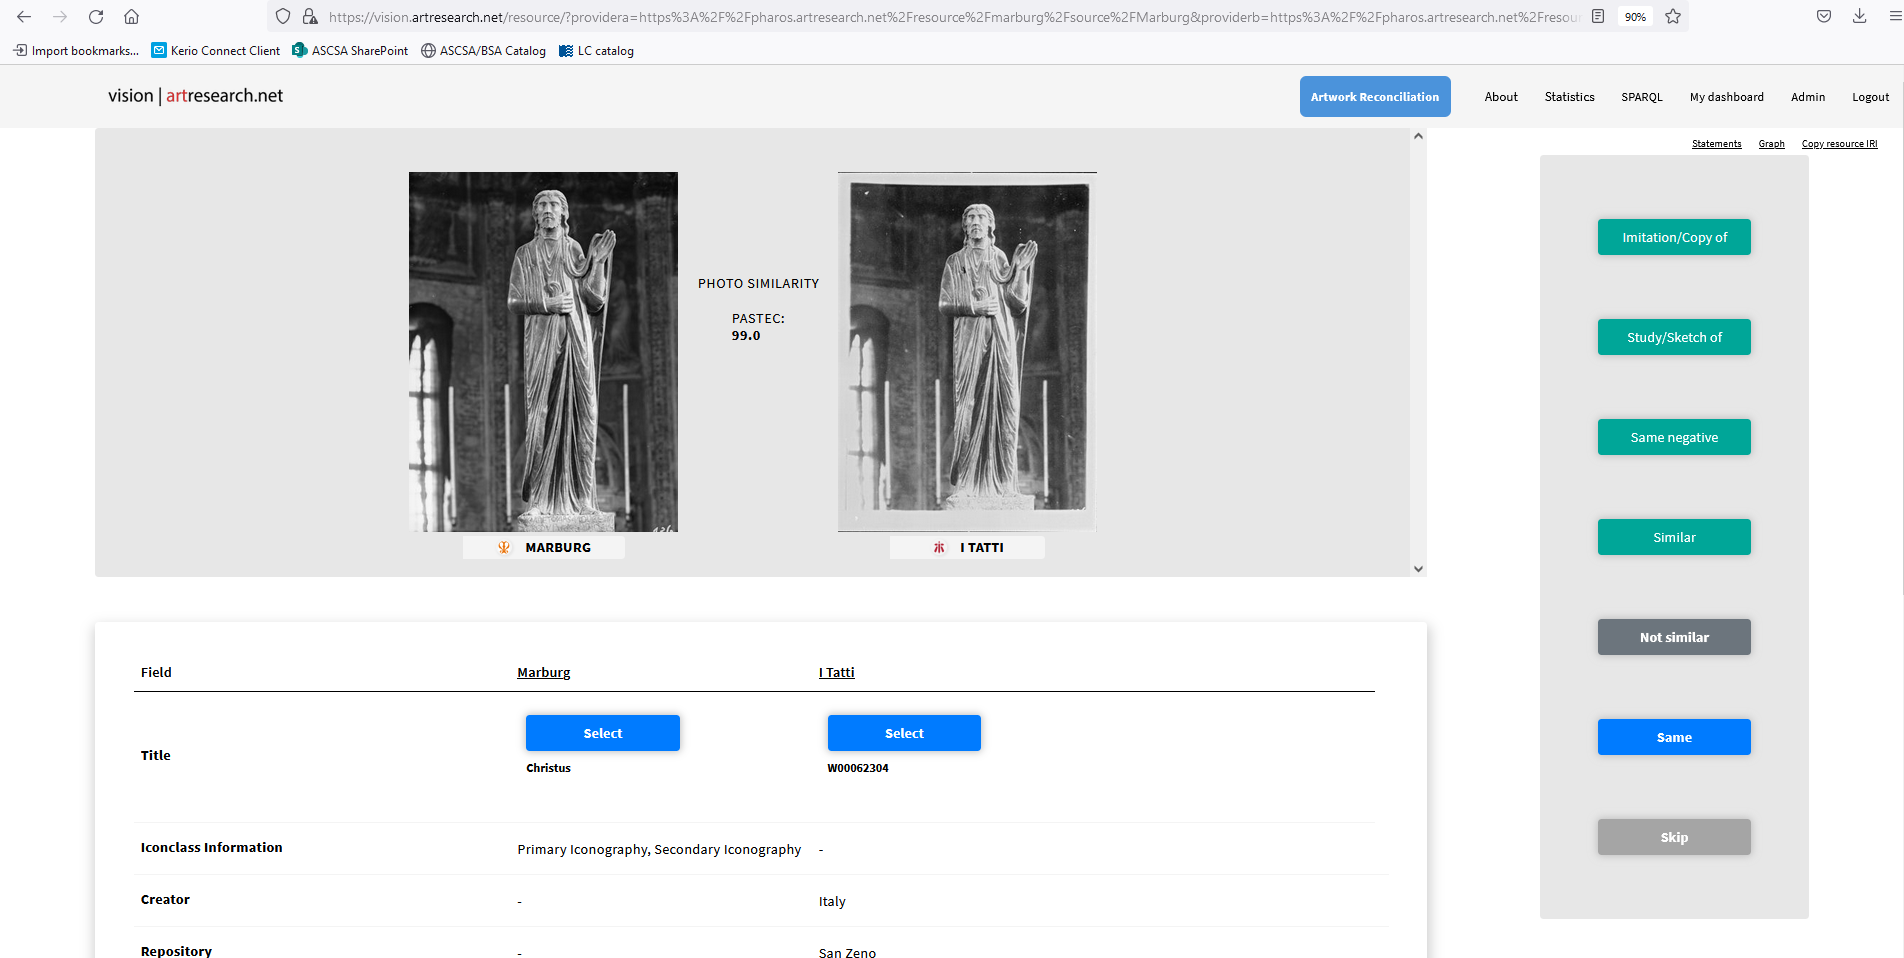The image size is (1904, 958).
Task: Toggle reader view icon in address bar
Action: pyautogui.click(x=1598, y=17)
